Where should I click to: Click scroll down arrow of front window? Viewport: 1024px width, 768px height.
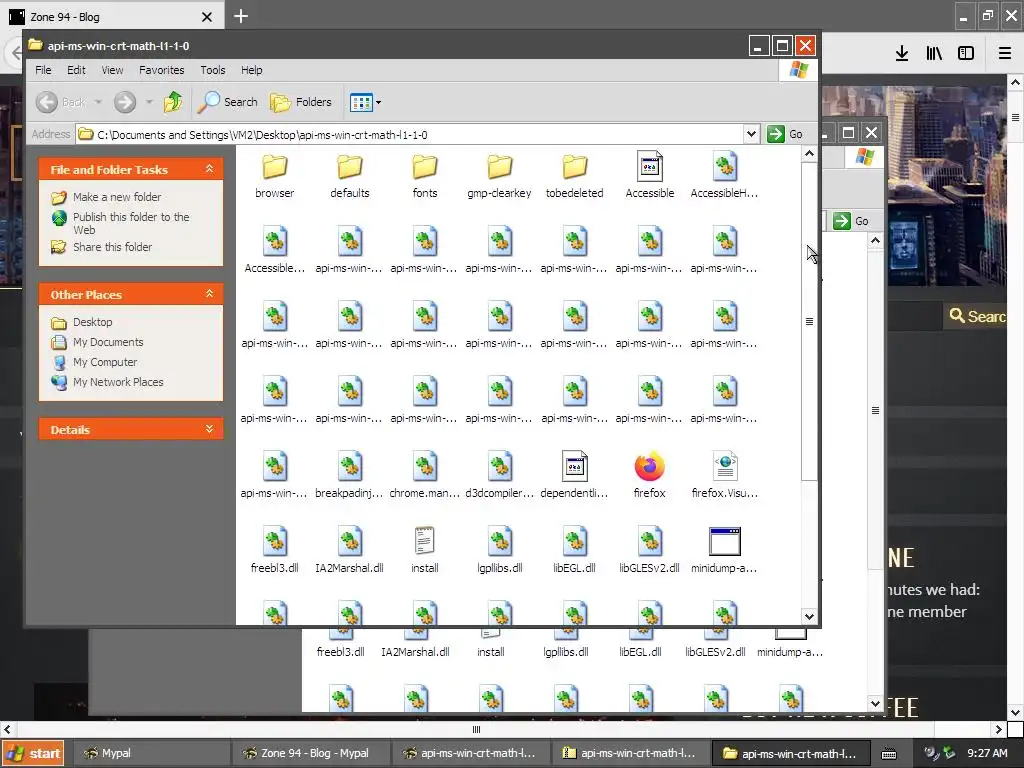click(809, 616)
